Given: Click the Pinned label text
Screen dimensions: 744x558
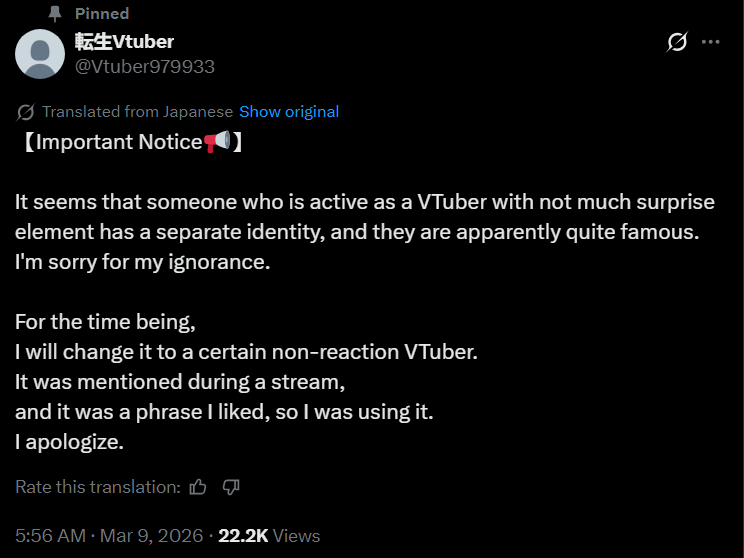Looking at the screenshot, I should tap(102, 13).
